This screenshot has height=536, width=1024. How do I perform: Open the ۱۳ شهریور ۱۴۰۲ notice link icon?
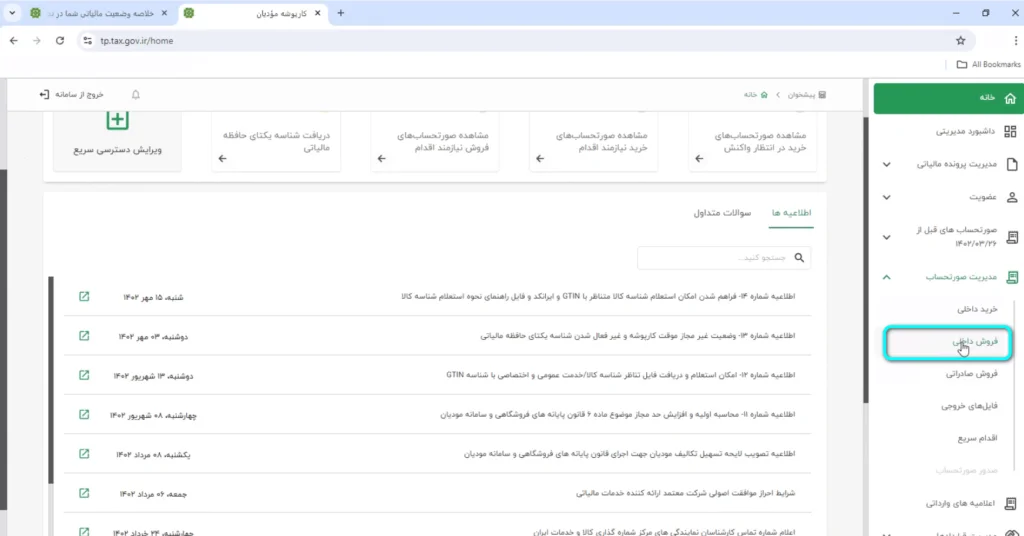(x=84, y=375)
